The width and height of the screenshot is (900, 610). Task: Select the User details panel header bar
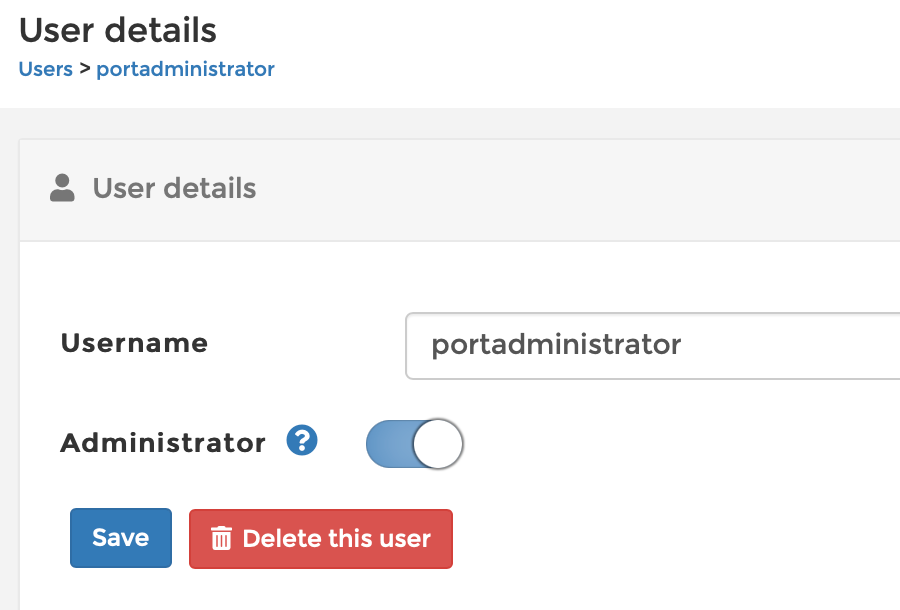click(x=460, y=190)
